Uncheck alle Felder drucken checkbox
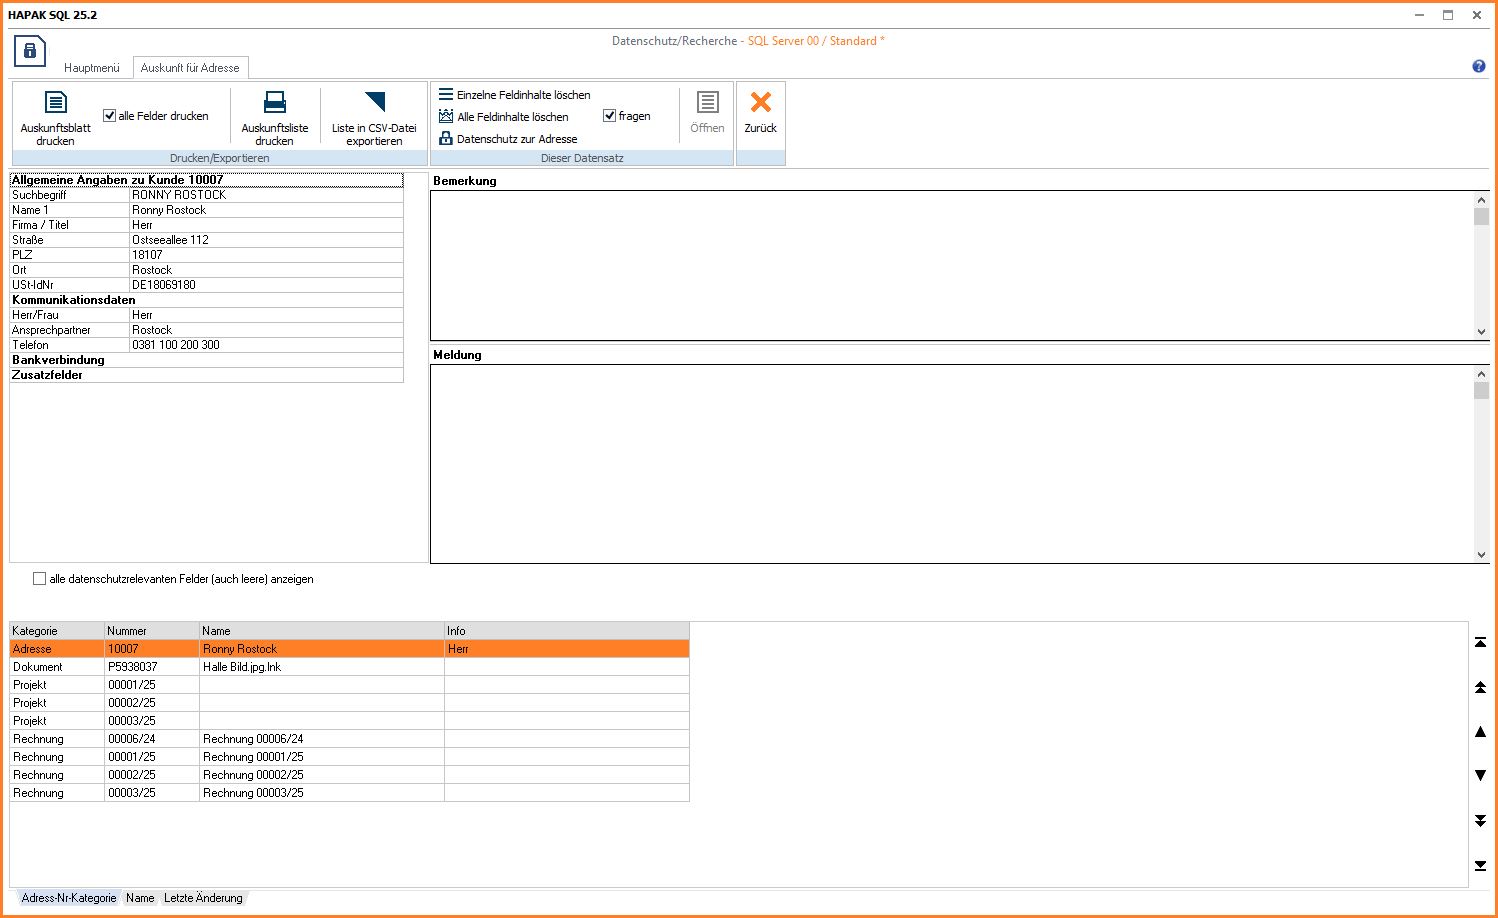 coord(110,116)
